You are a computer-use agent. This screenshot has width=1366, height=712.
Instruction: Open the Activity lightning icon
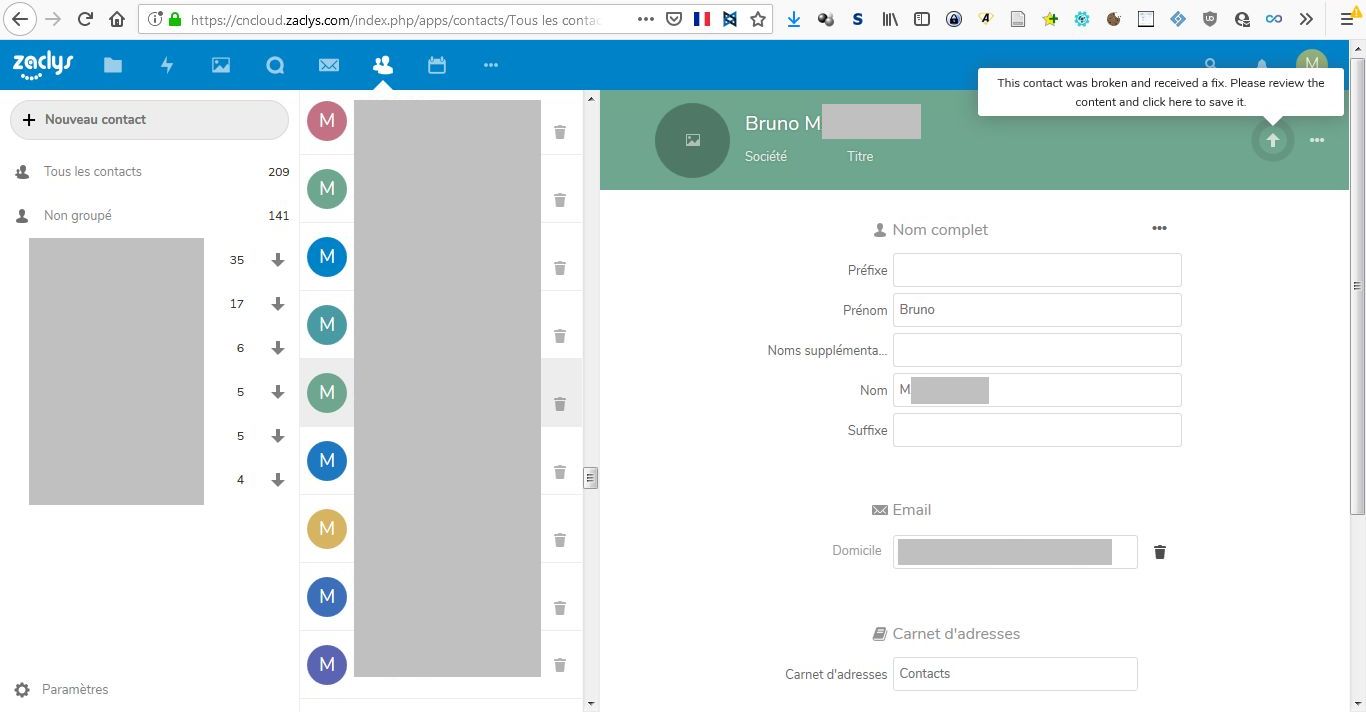point(167,65)
